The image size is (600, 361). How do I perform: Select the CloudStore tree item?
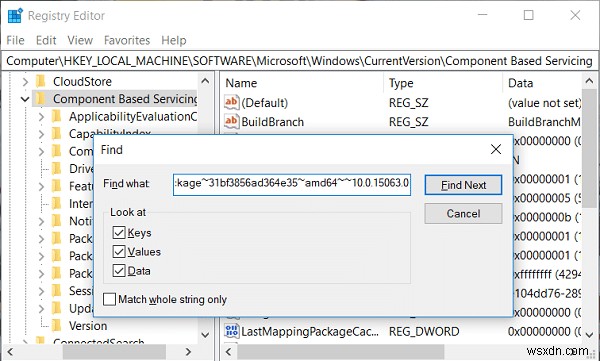[82, 82]
